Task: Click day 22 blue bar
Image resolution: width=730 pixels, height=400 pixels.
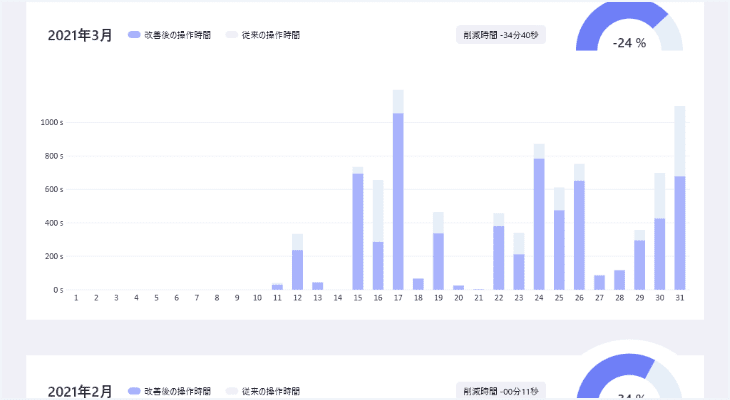Action: point(499,258)
